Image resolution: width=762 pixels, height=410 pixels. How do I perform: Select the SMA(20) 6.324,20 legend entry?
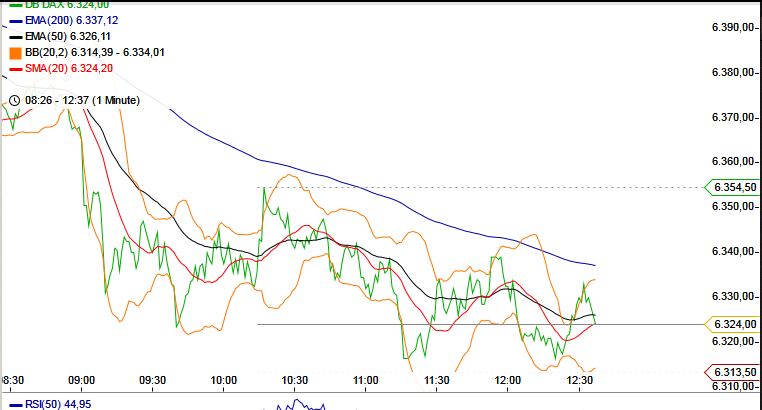click(x=61, y=68)
